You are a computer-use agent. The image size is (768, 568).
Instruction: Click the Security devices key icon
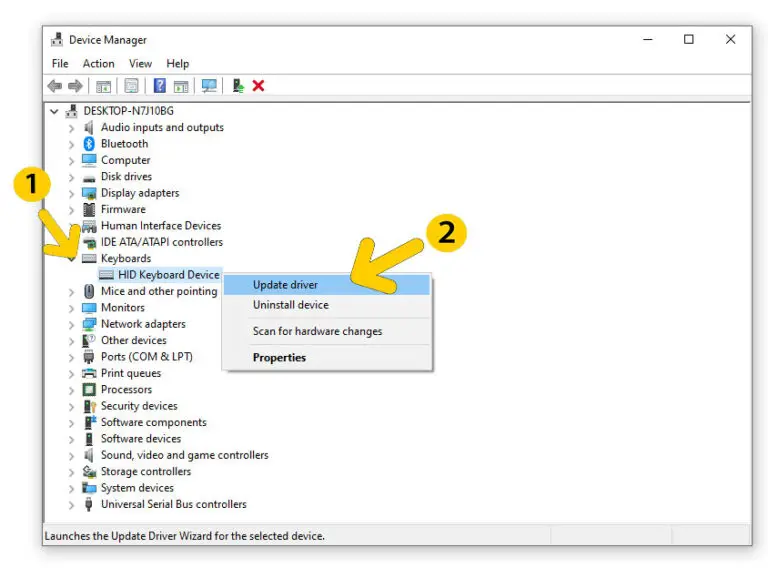(x=90, y=406)
